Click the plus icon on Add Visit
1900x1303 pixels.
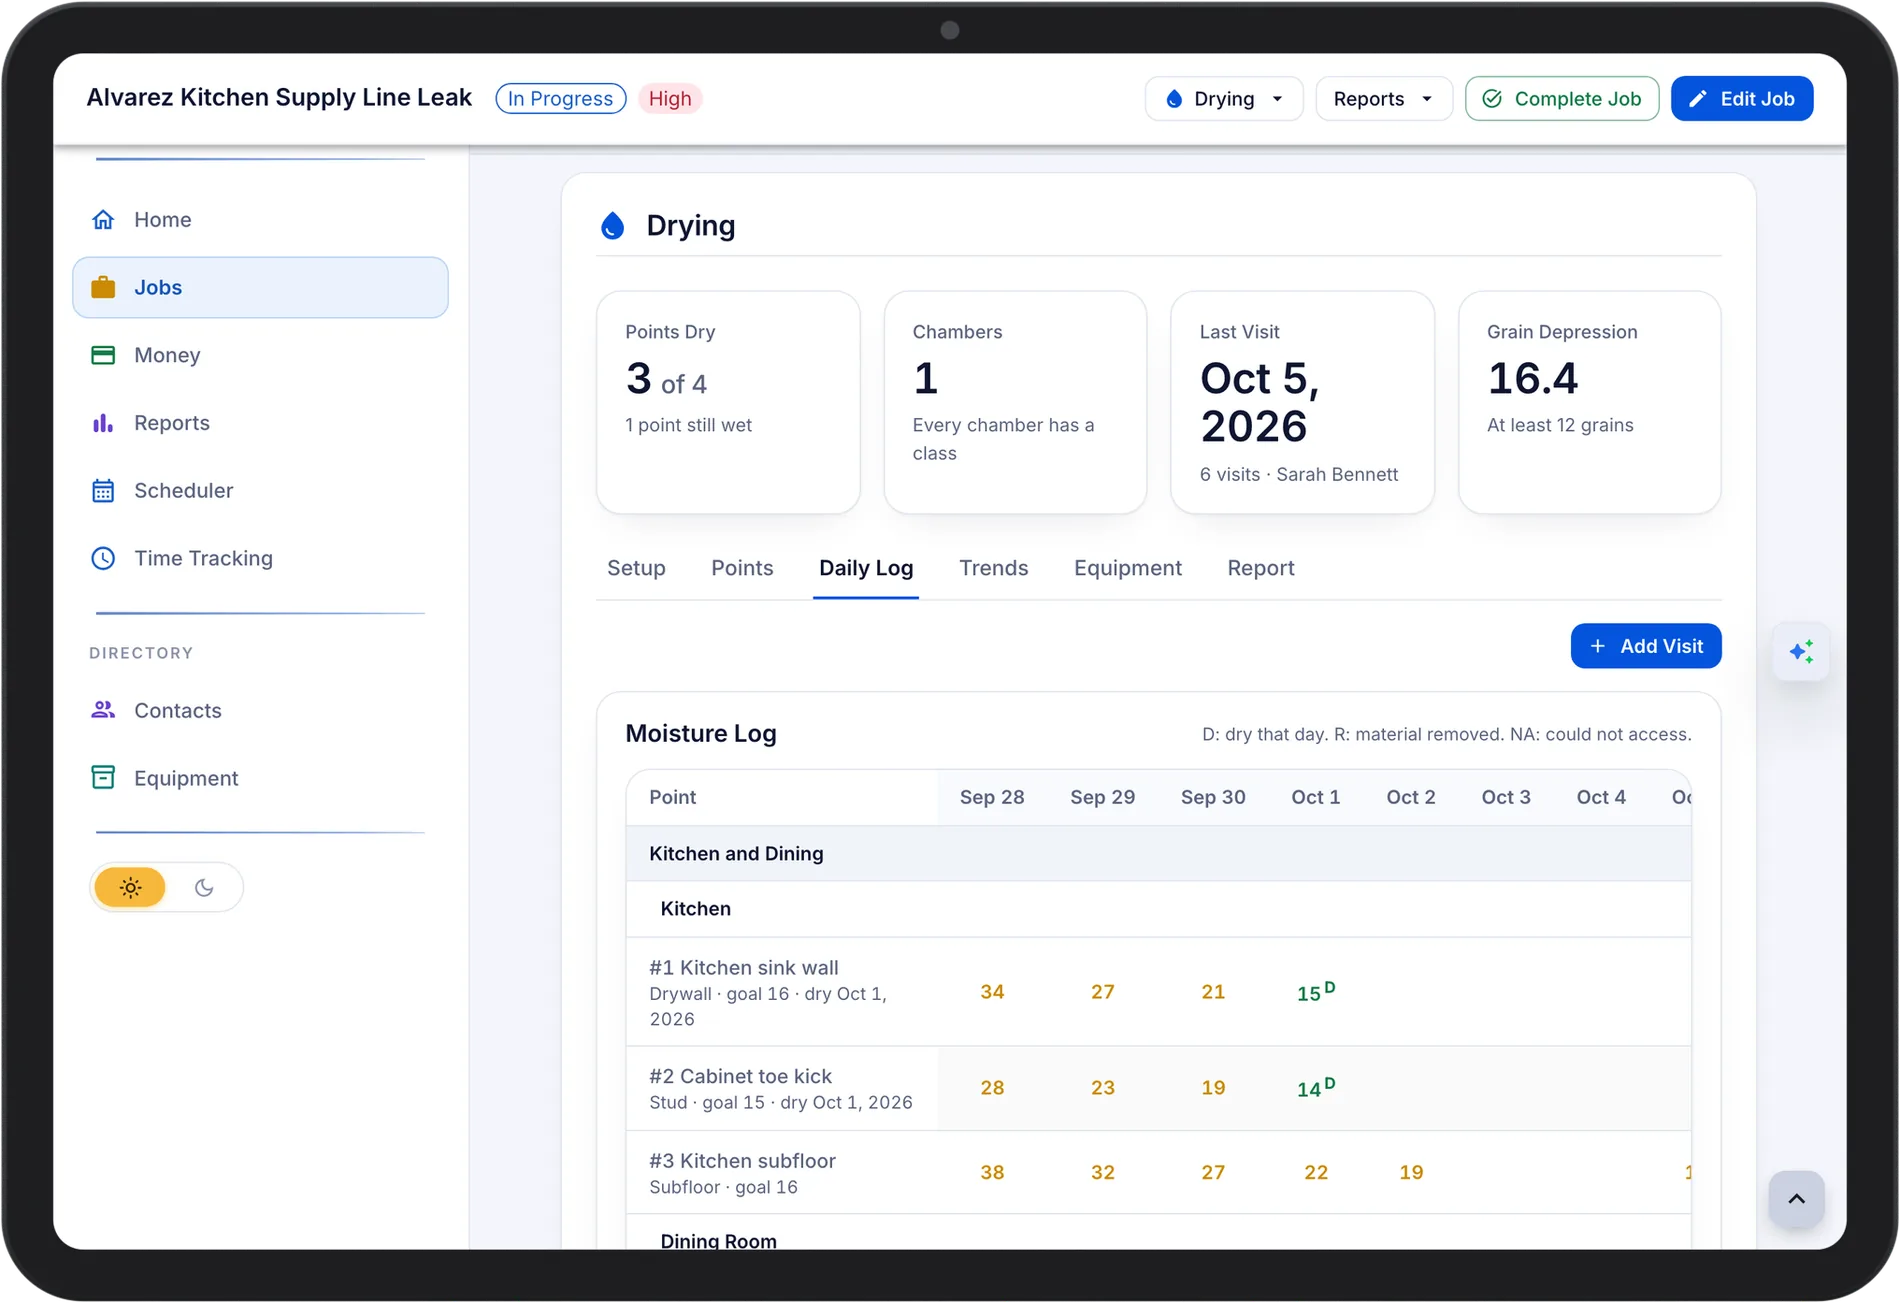click(1598, 646)
